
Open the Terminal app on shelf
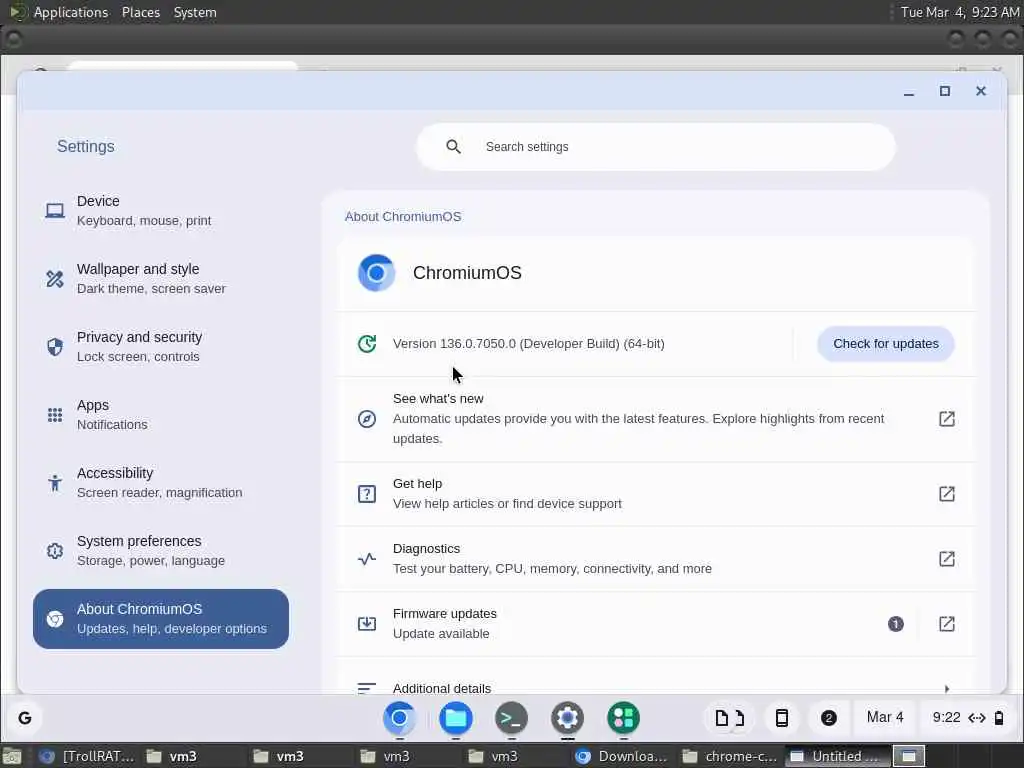[x=511, y=718]
